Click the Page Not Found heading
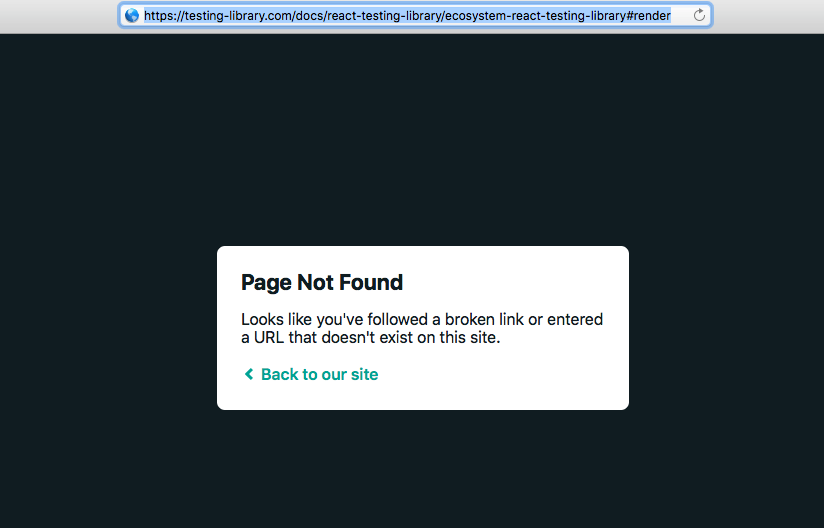Image resolution: width=824 pixels, height=528 pixels. coord(322,282)
